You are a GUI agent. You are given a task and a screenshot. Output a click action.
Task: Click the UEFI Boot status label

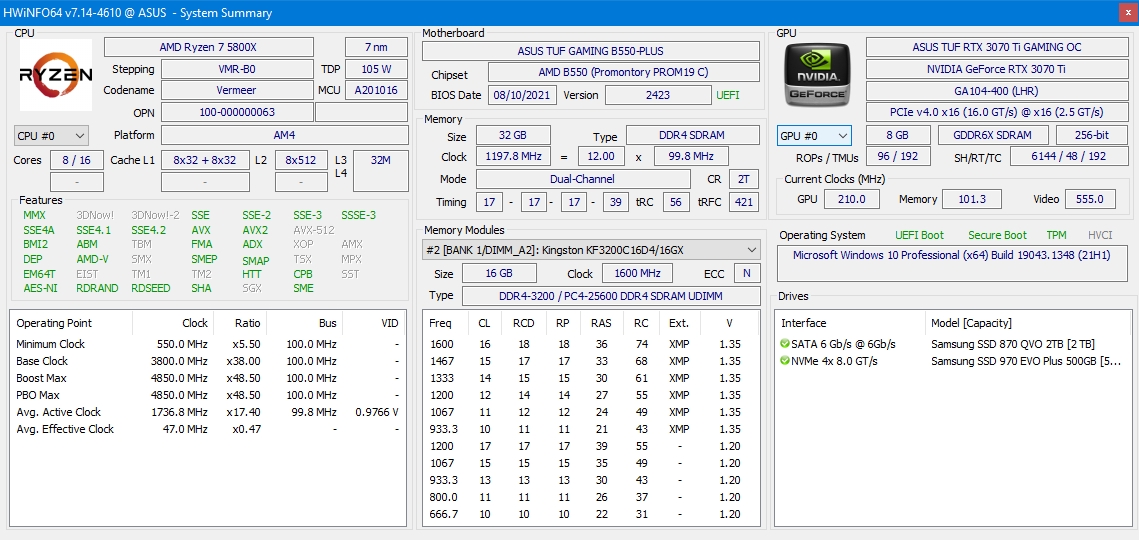(920, 235)
